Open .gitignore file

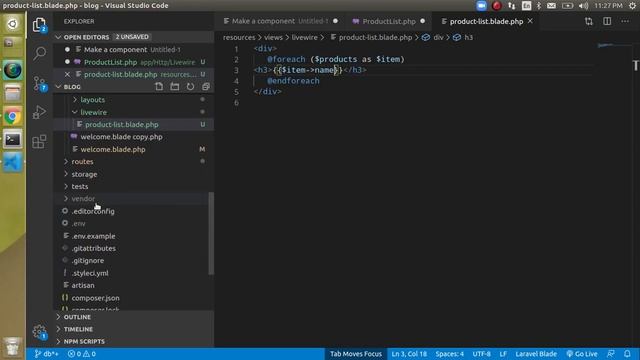[88, 261]
